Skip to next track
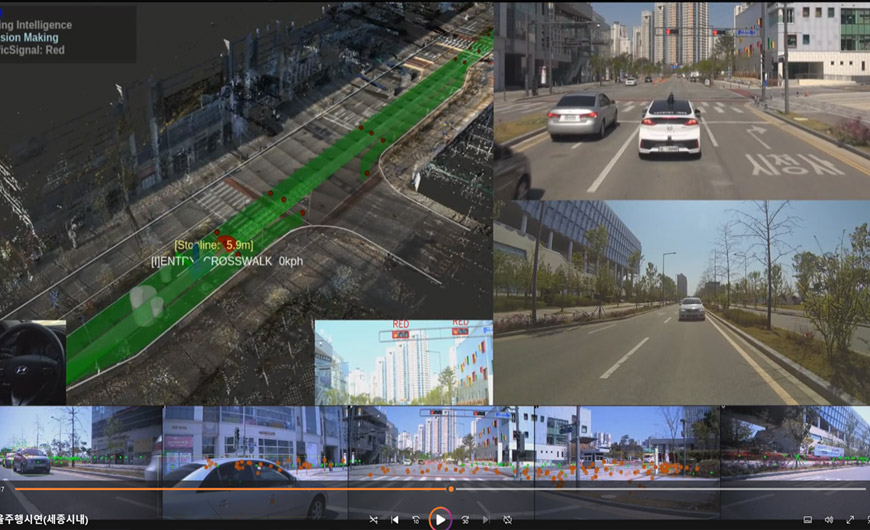This screenshot has width=870, height=530. click(486, 520)
